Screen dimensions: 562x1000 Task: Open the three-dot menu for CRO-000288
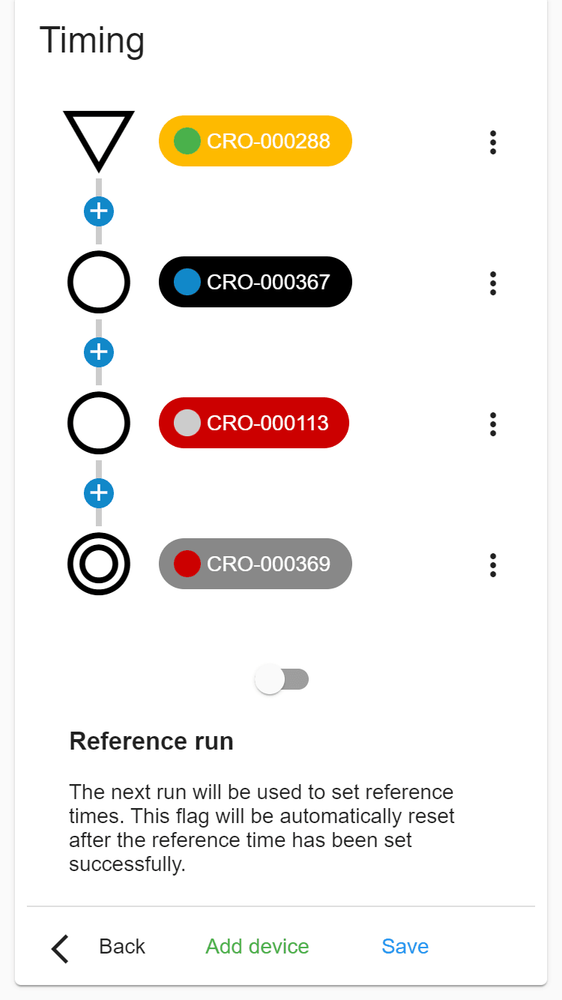pos(492,142)
